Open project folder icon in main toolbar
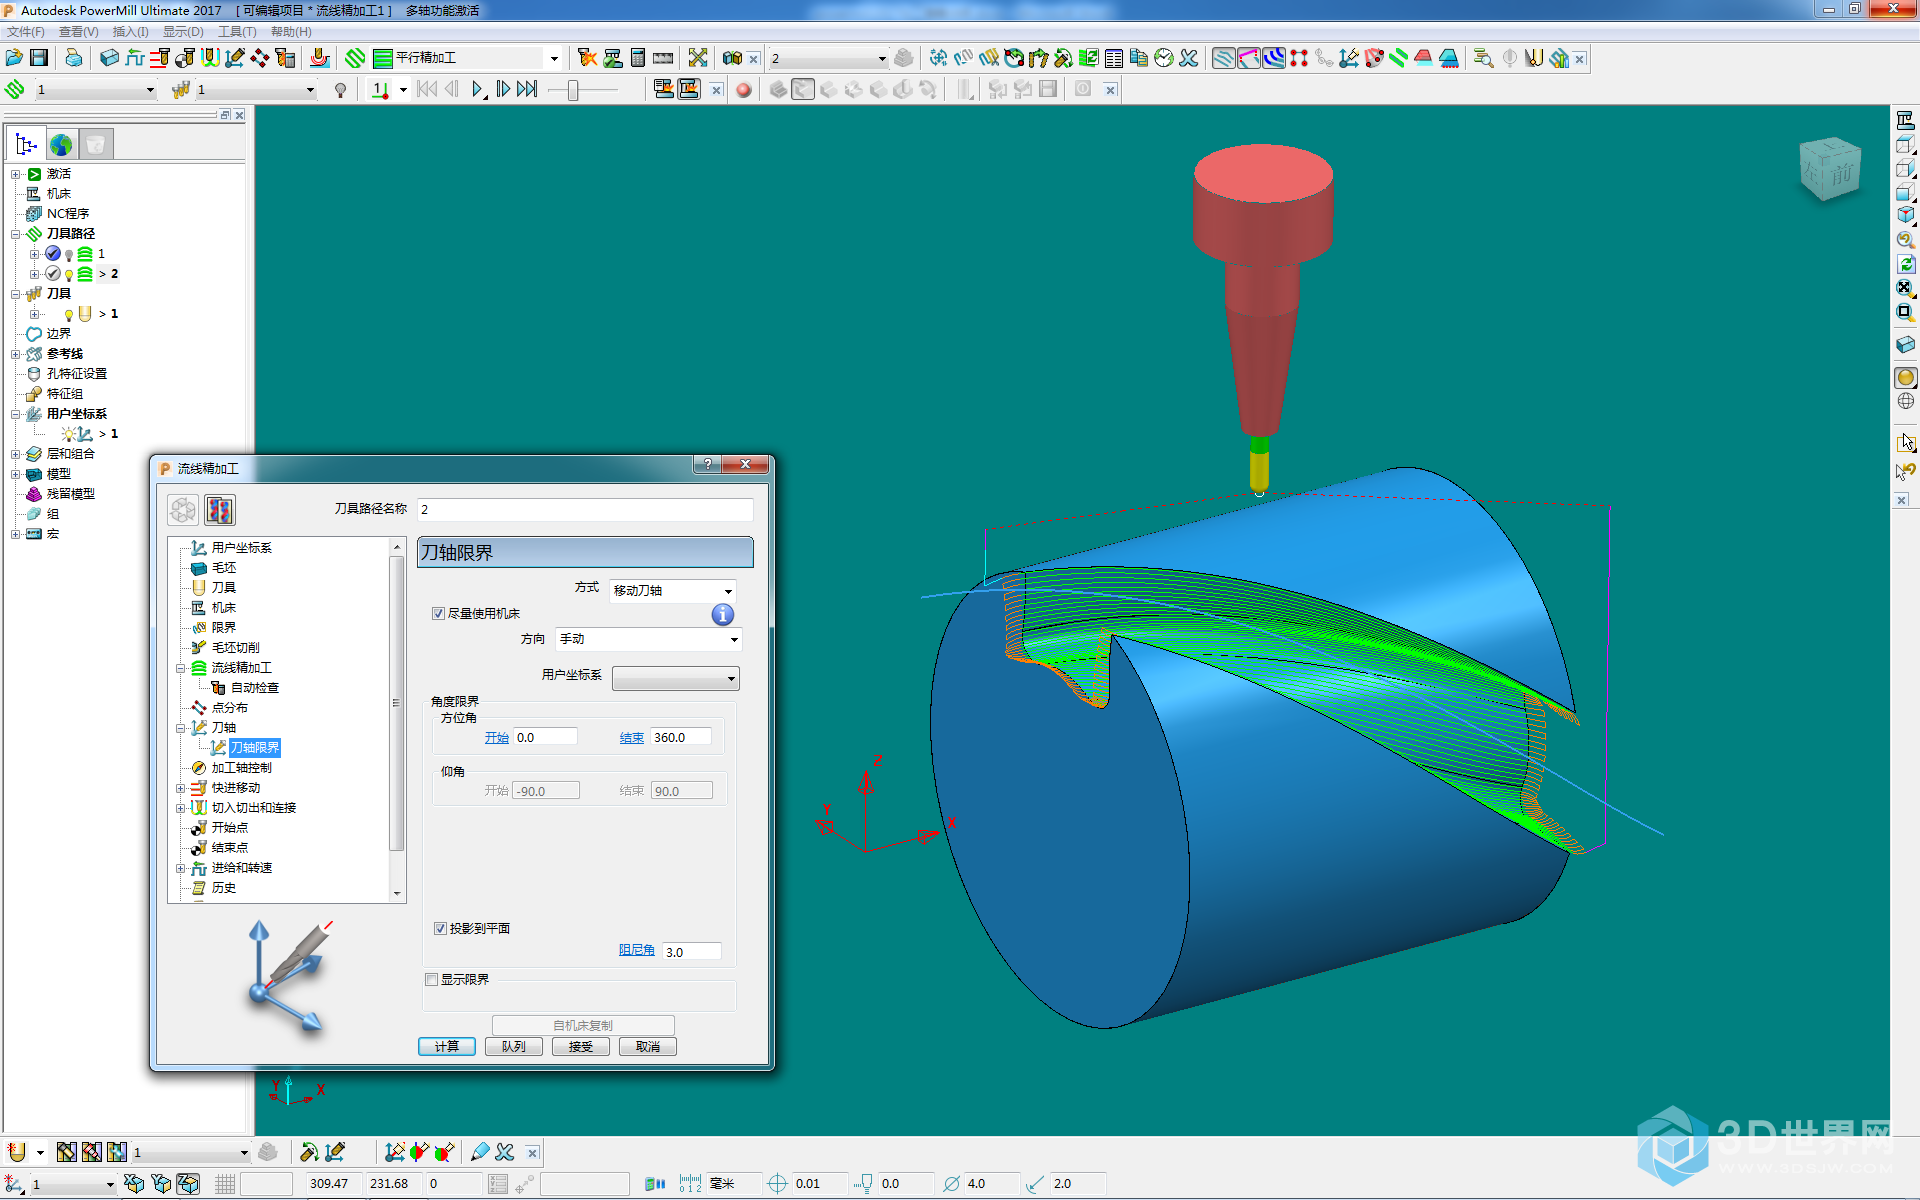 click(14, 58)
